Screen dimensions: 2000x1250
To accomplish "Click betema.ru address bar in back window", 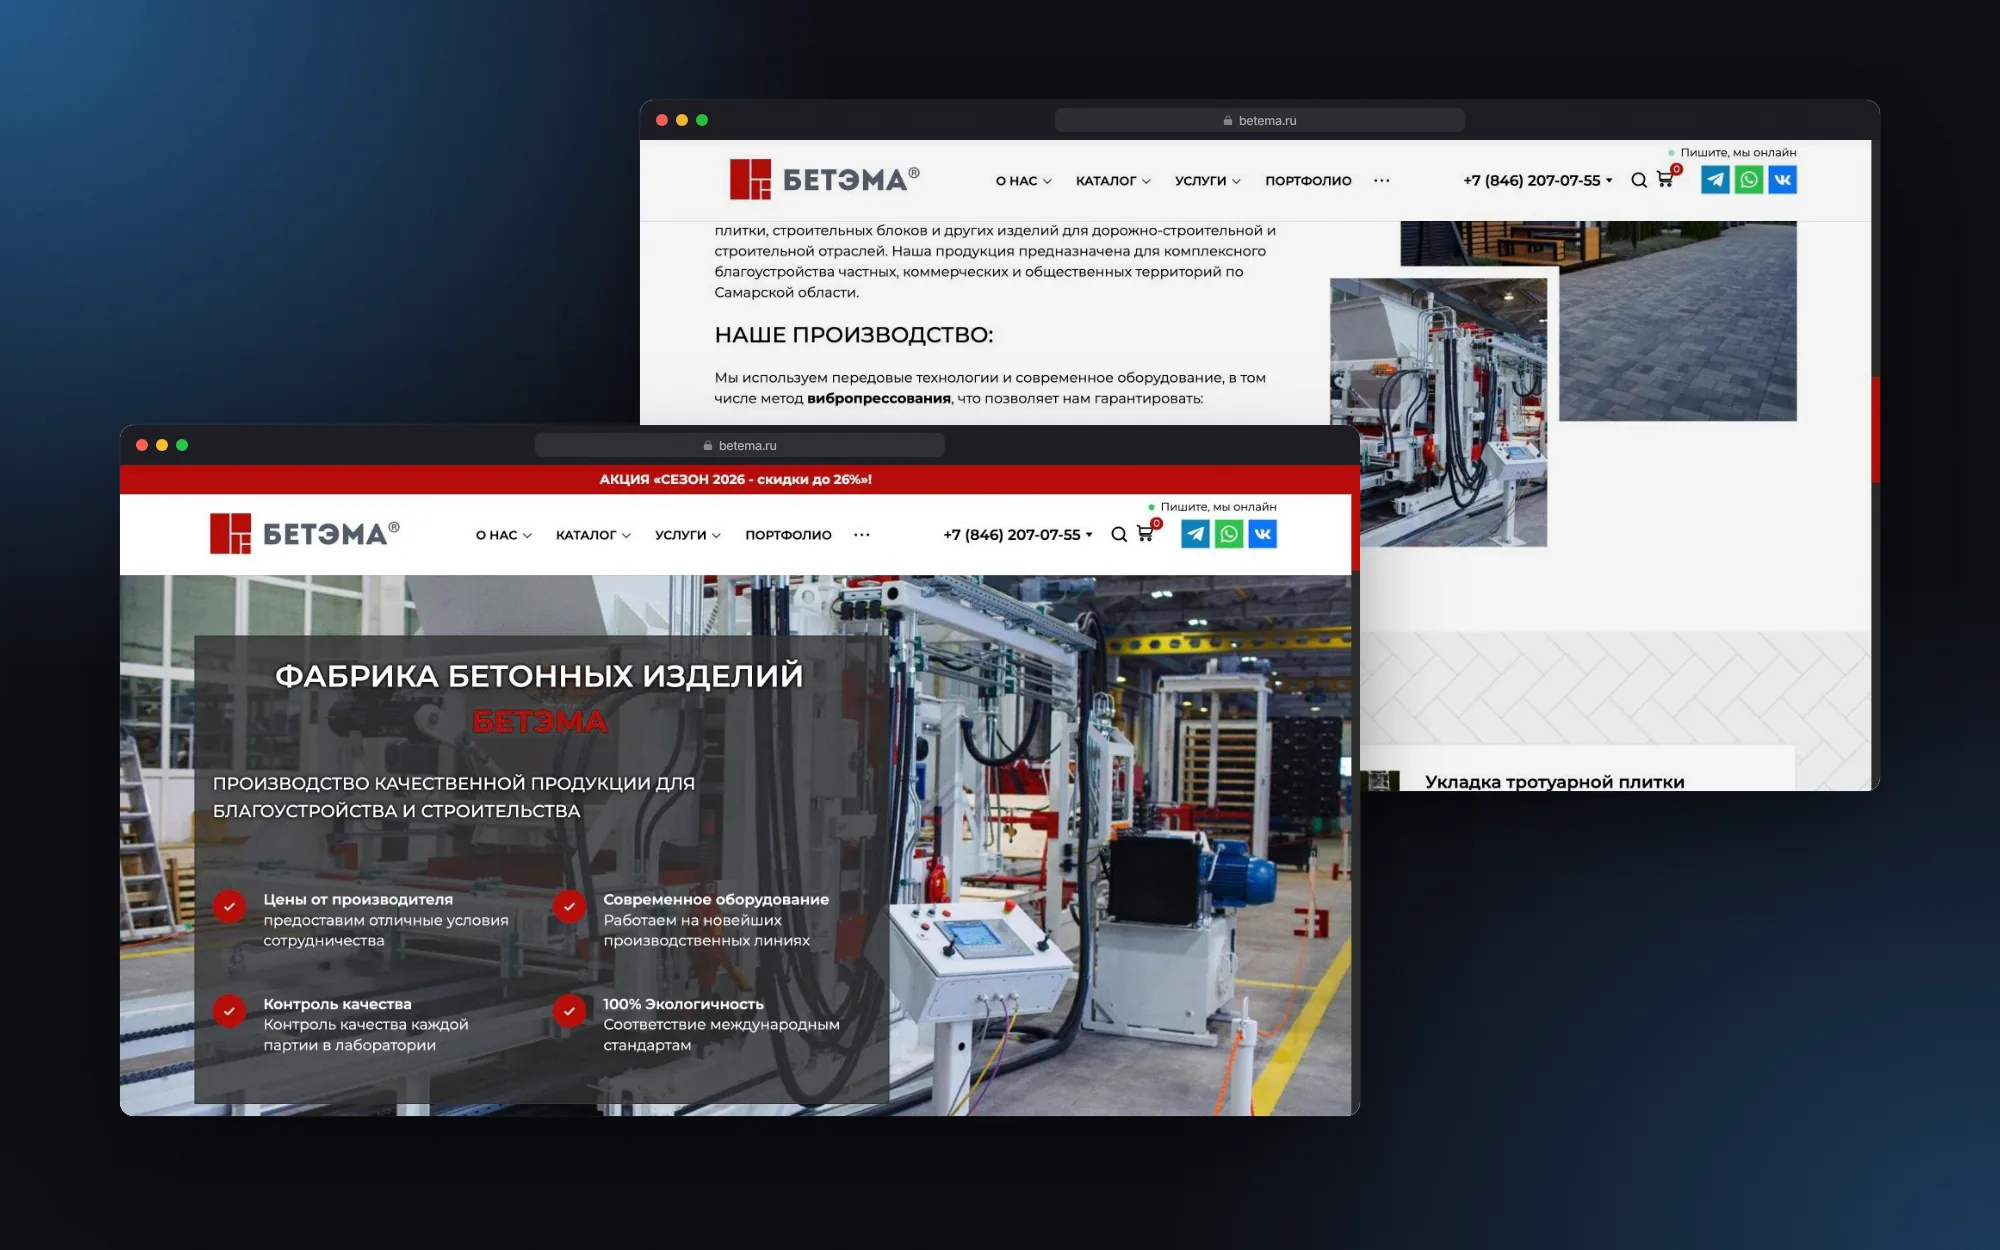I will click(1260, 121).
